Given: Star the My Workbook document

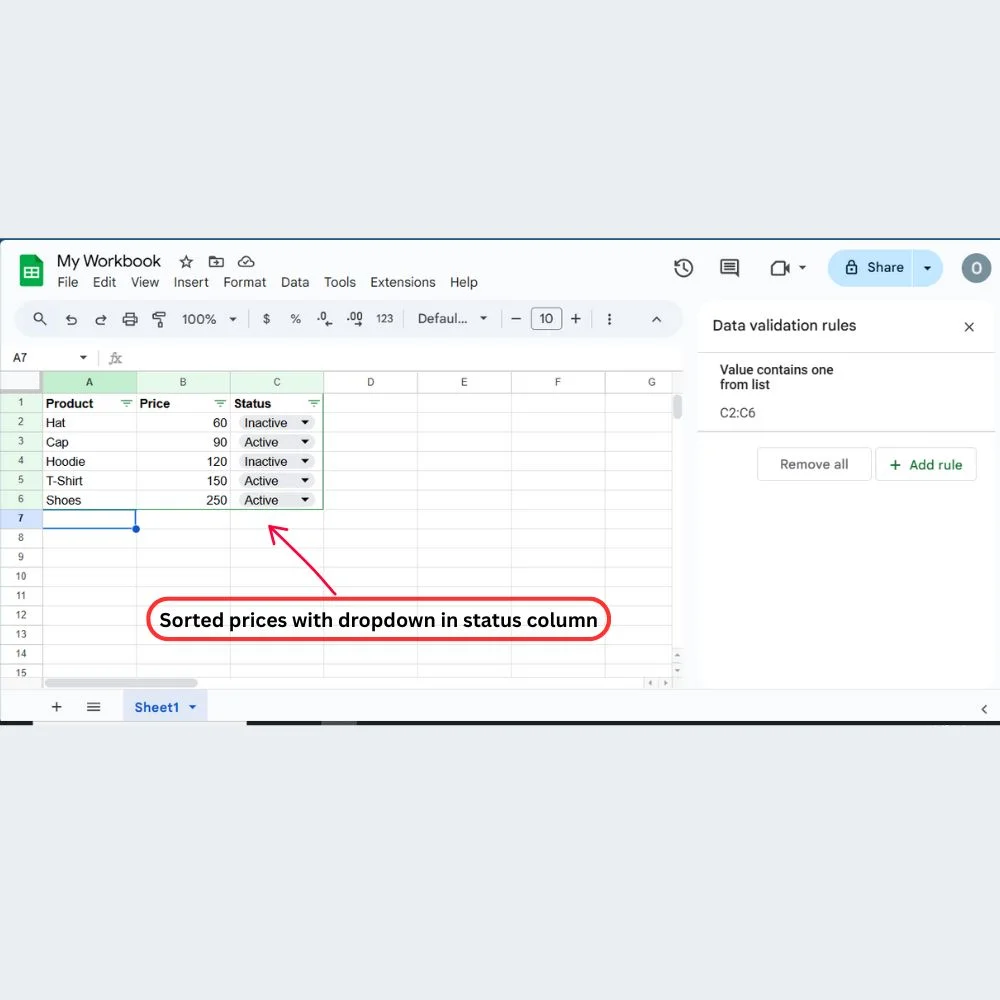Looking at the screenshot, I should (186, 261).
